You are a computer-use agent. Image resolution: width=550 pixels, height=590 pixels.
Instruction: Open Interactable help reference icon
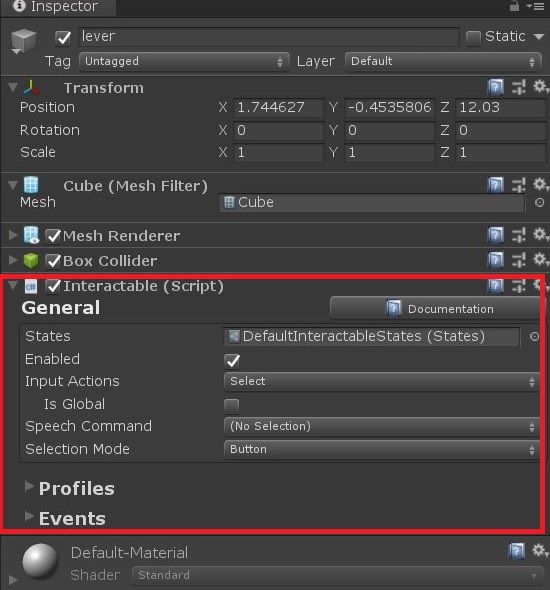point(495,286)
